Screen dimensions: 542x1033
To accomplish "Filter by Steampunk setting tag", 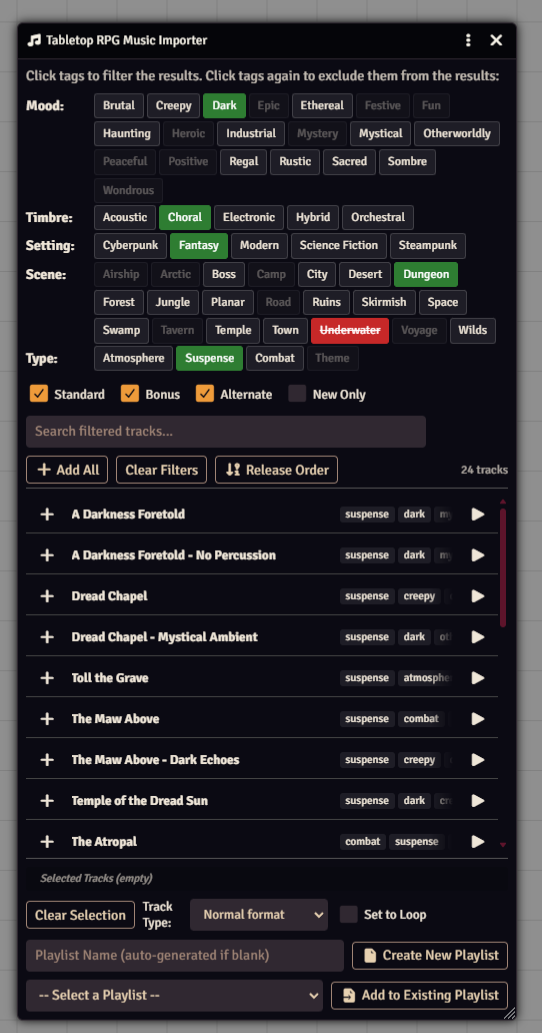I will coord(428,246).
